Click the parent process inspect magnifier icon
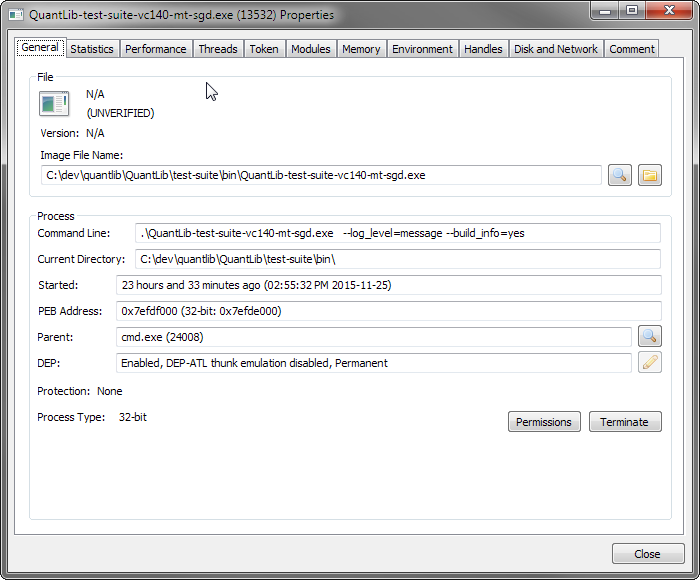 [x=650, y=337]
